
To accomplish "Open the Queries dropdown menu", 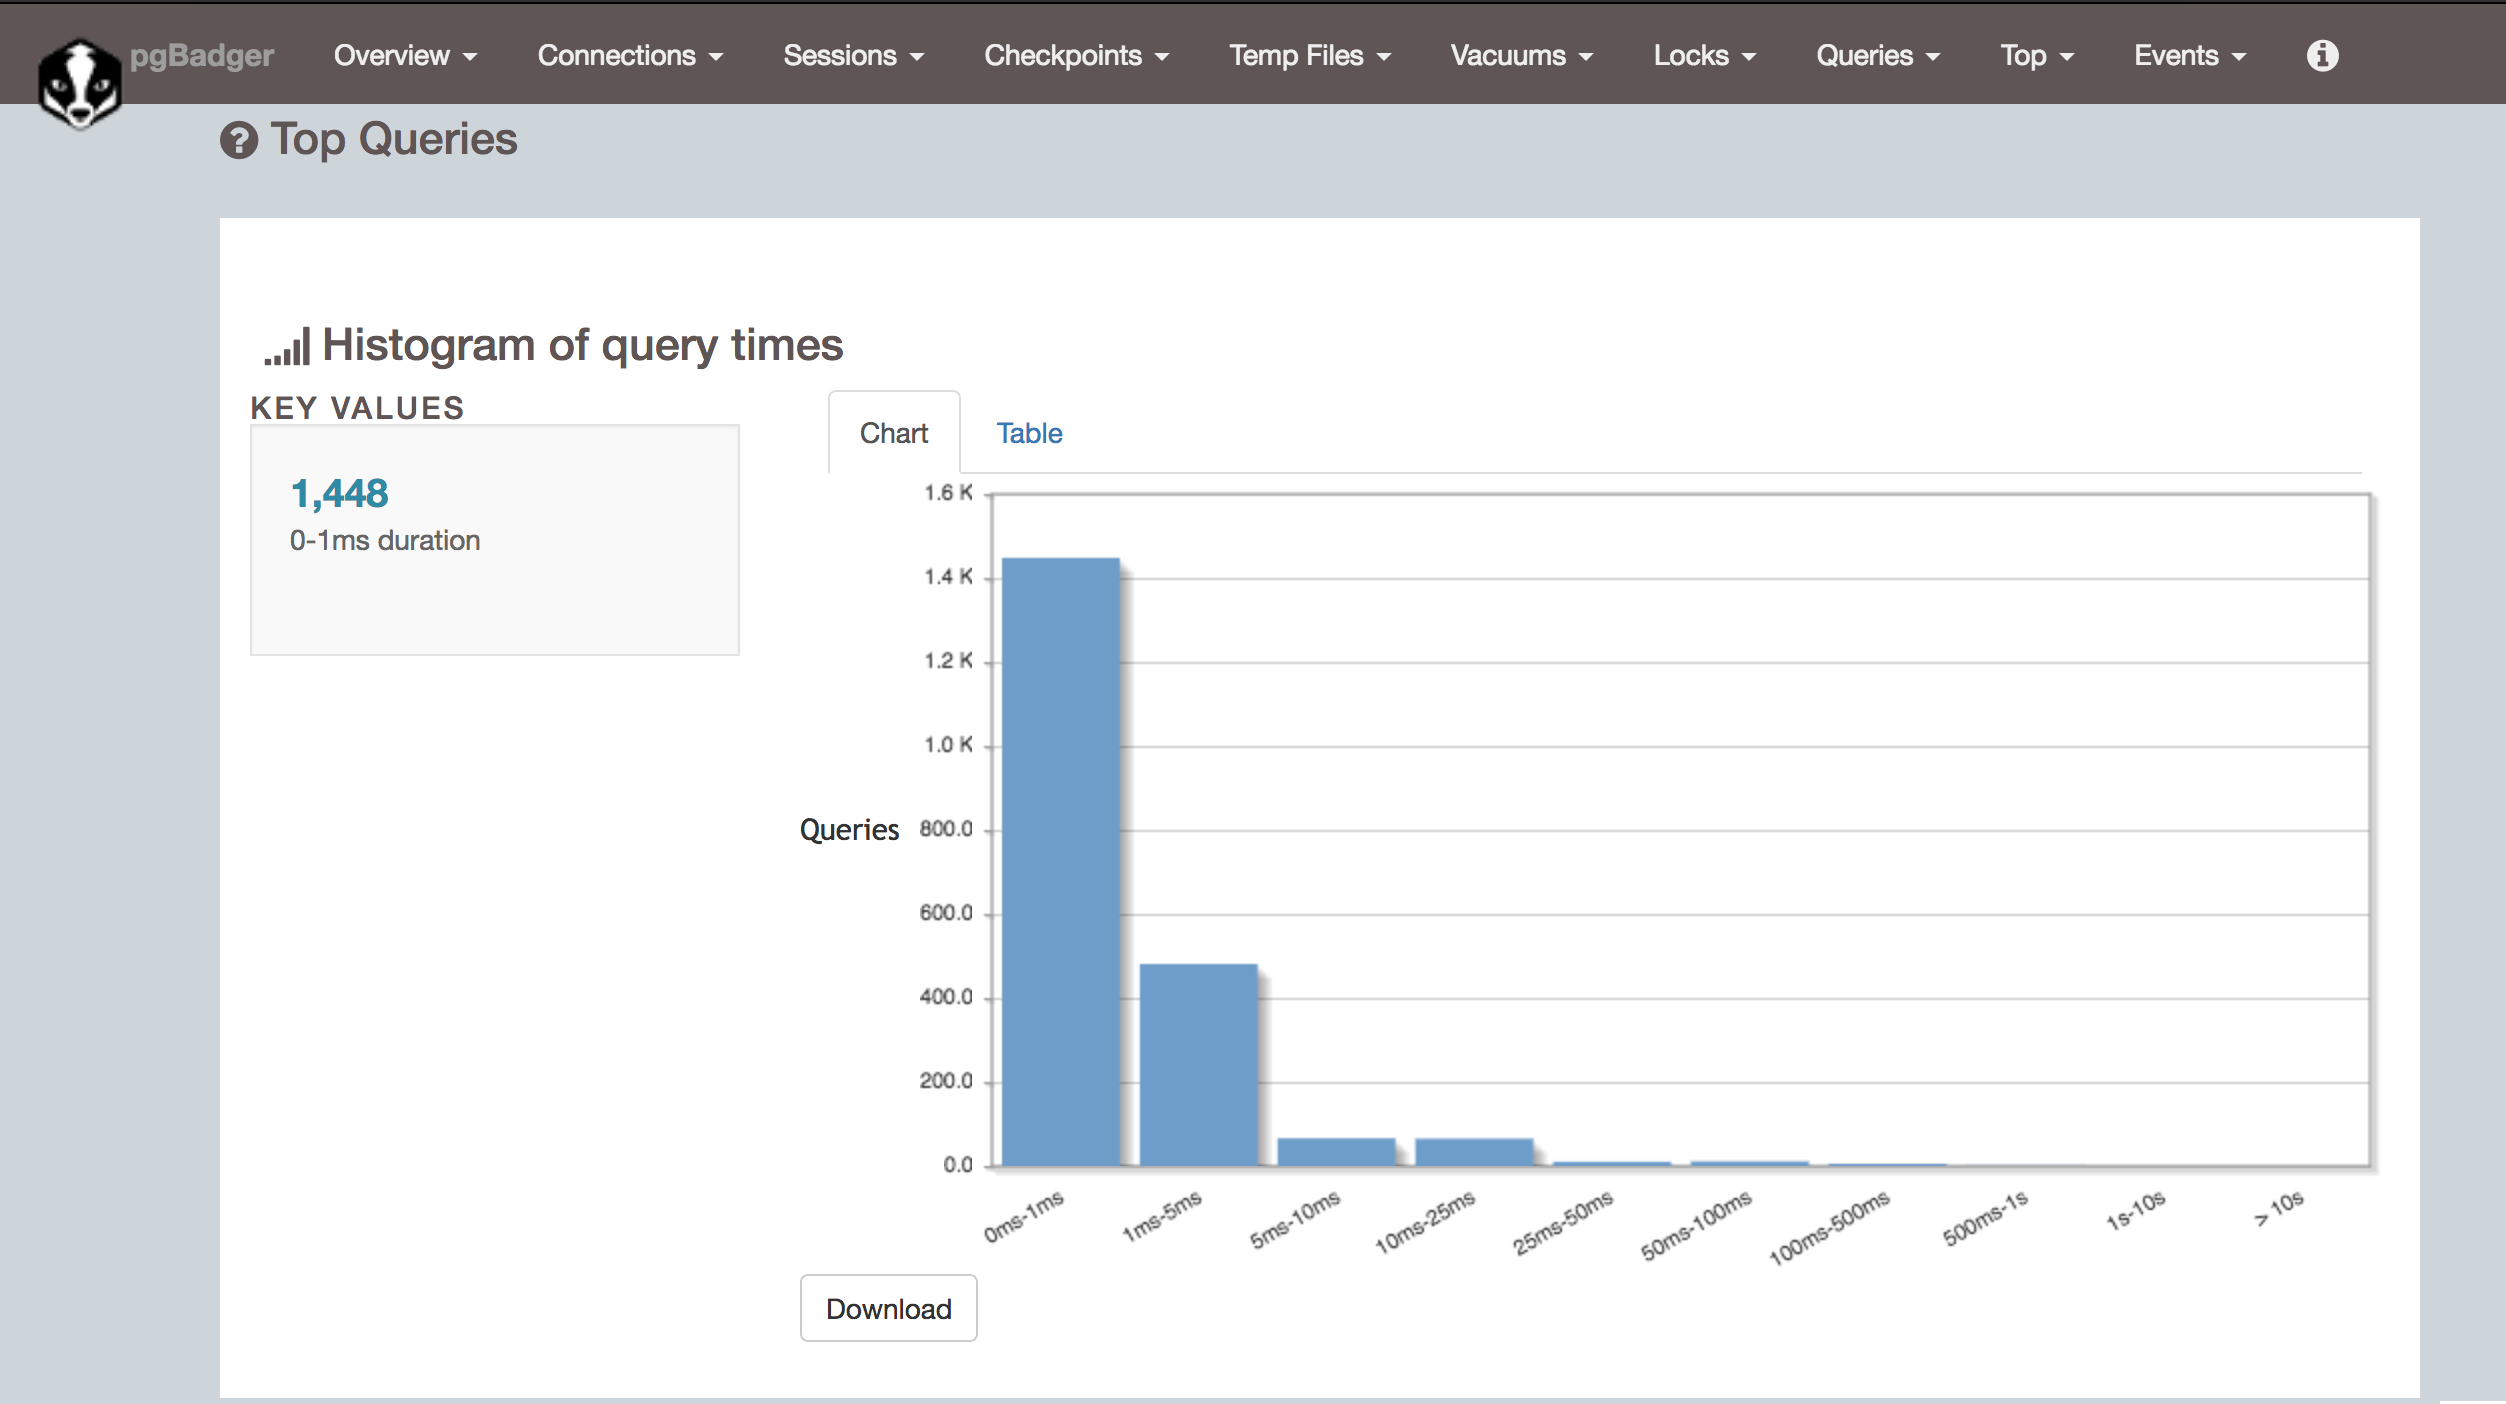I will 1878,55.
